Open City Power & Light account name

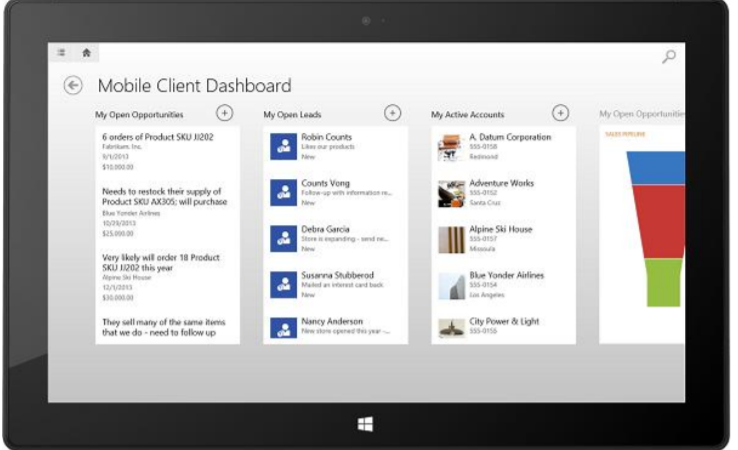pos(504,321)
